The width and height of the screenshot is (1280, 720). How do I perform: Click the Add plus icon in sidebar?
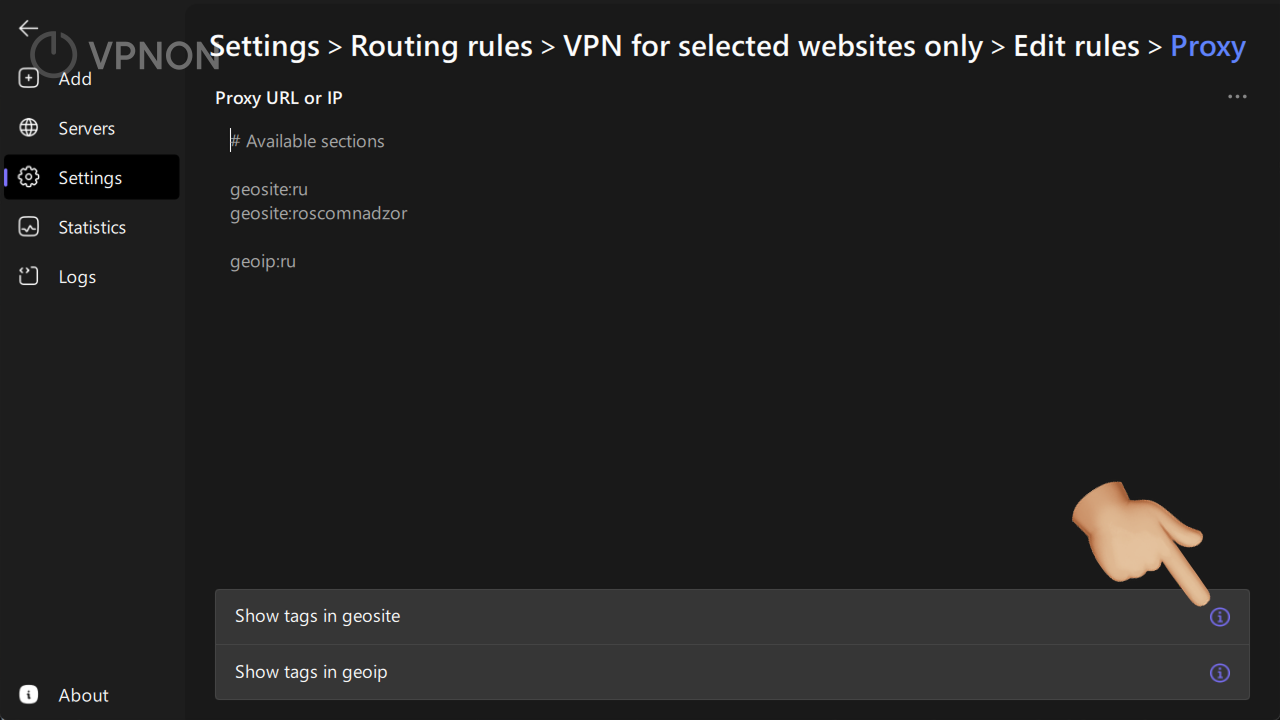pyautogui.click(x=29, y=79)
